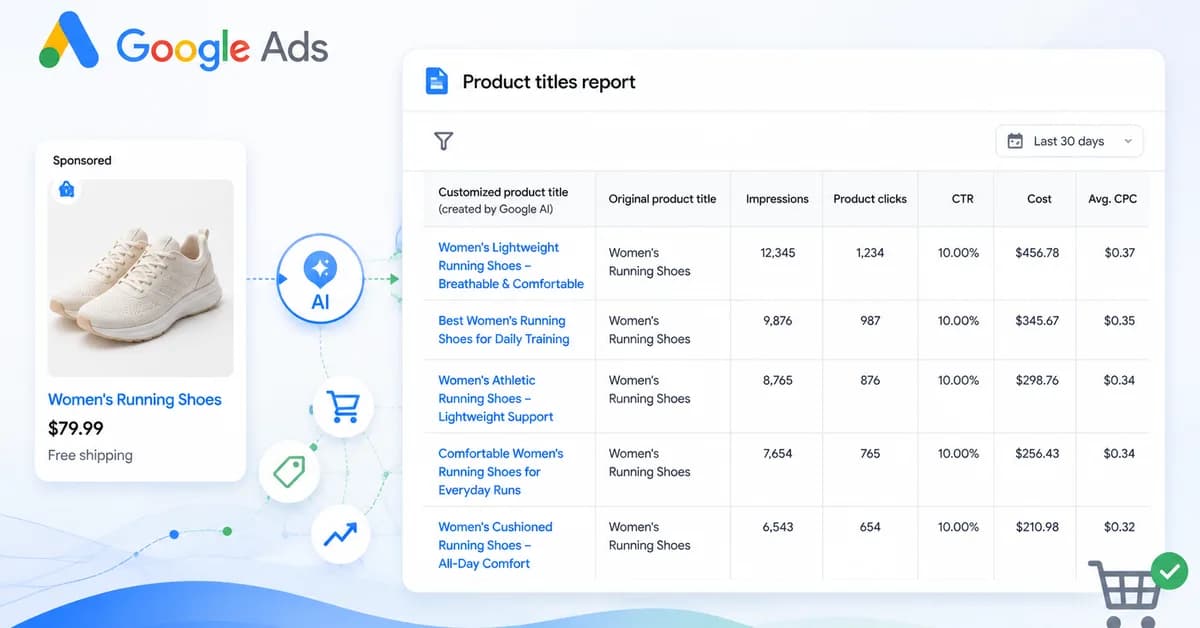Click the $79.99 price on the ad
This screenshot has width=1200, height=628.
75,428
